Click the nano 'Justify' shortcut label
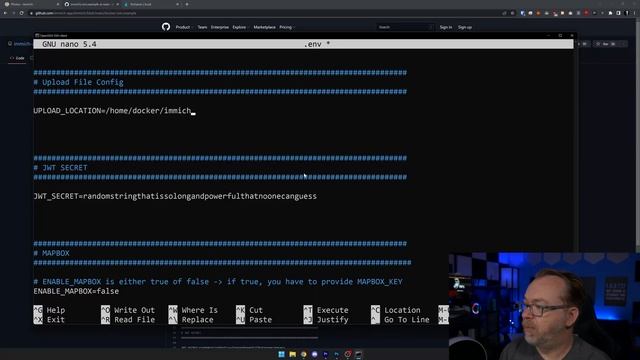Screen dimensions: 640x360 pyautogui.click(x=333, y=320)
